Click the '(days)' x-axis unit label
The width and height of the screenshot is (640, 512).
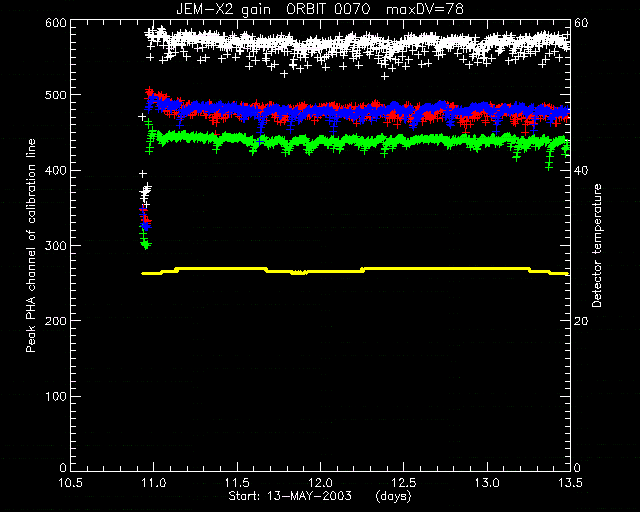click(x=393, y=496)
